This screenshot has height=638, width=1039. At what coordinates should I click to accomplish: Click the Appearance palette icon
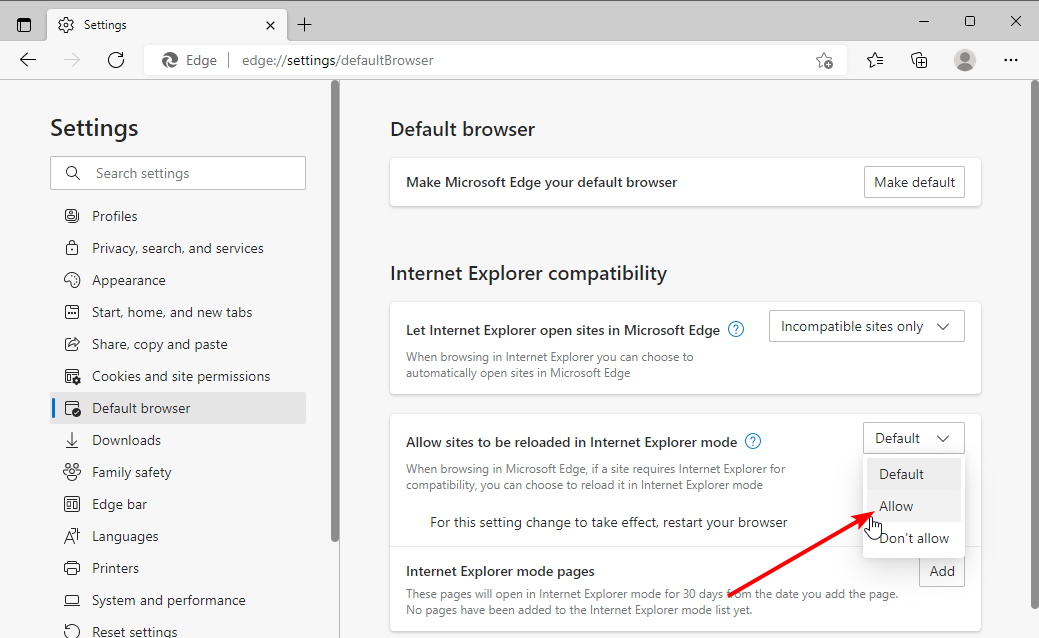click(x=72, y=280)
